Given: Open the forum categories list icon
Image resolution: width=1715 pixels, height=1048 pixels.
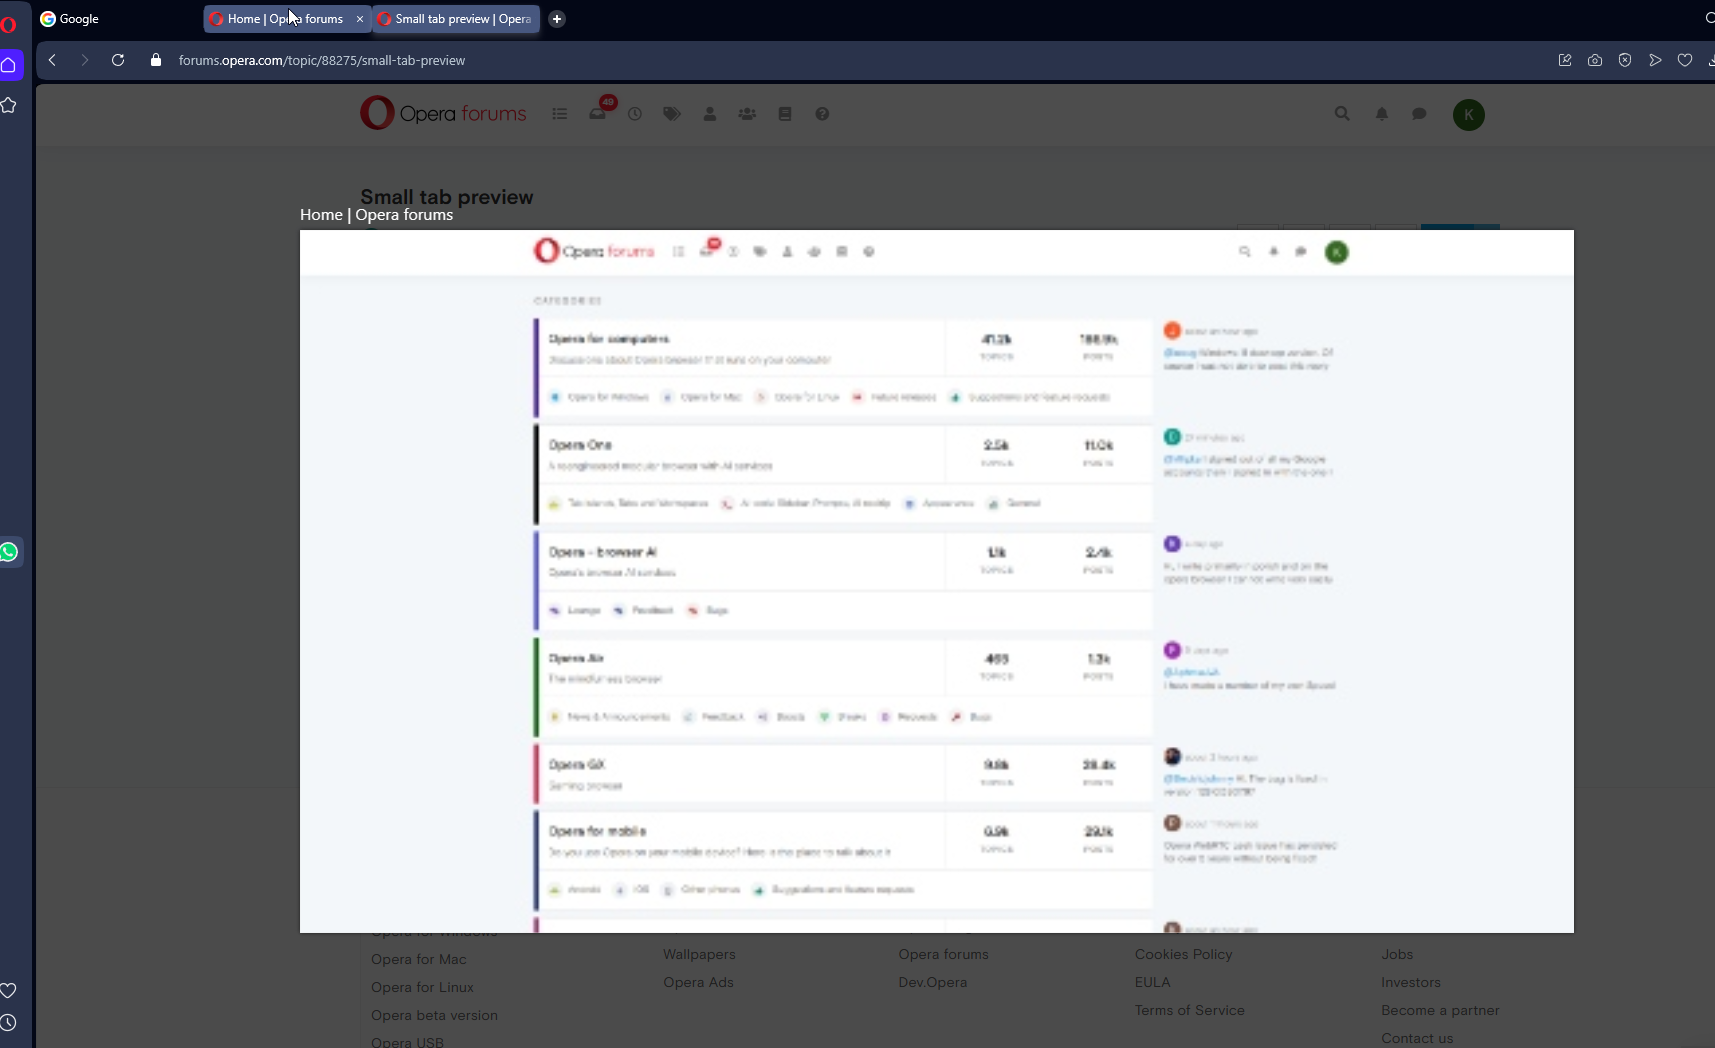Looking at the screenshot, I should (560, 114).
